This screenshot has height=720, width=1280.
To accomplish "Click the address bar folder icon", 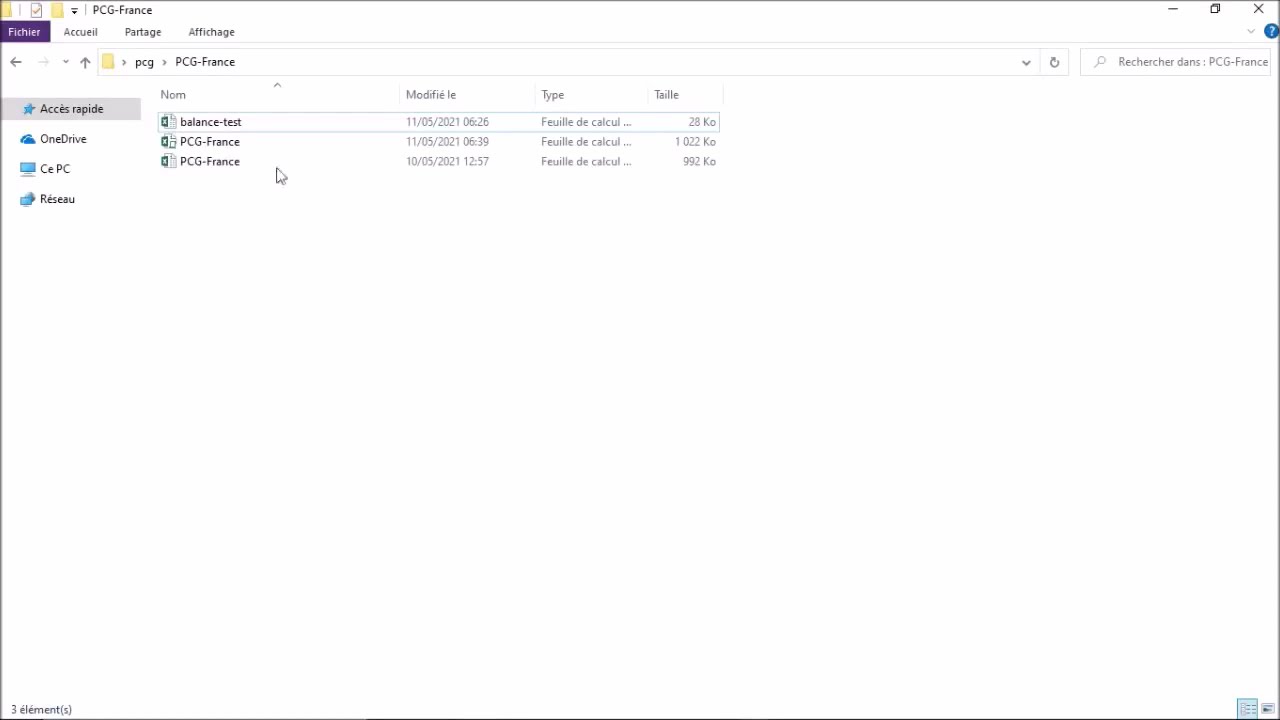I will click(108, 62).
